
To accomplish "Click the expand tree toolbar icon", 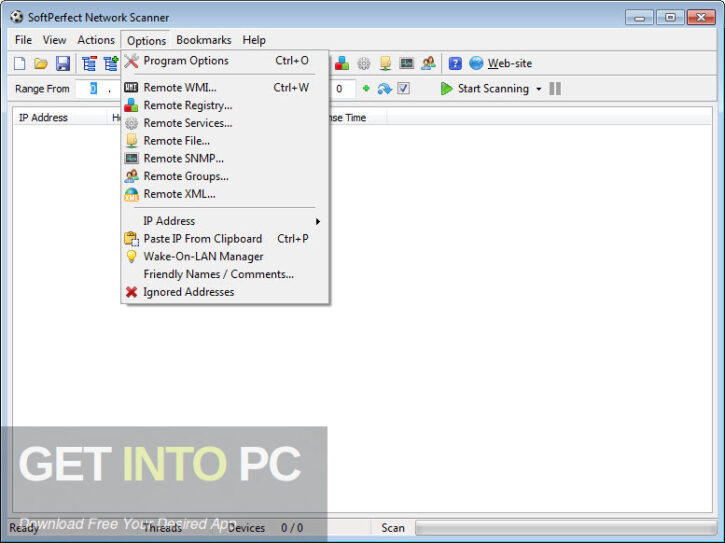I will pos(111,63).
